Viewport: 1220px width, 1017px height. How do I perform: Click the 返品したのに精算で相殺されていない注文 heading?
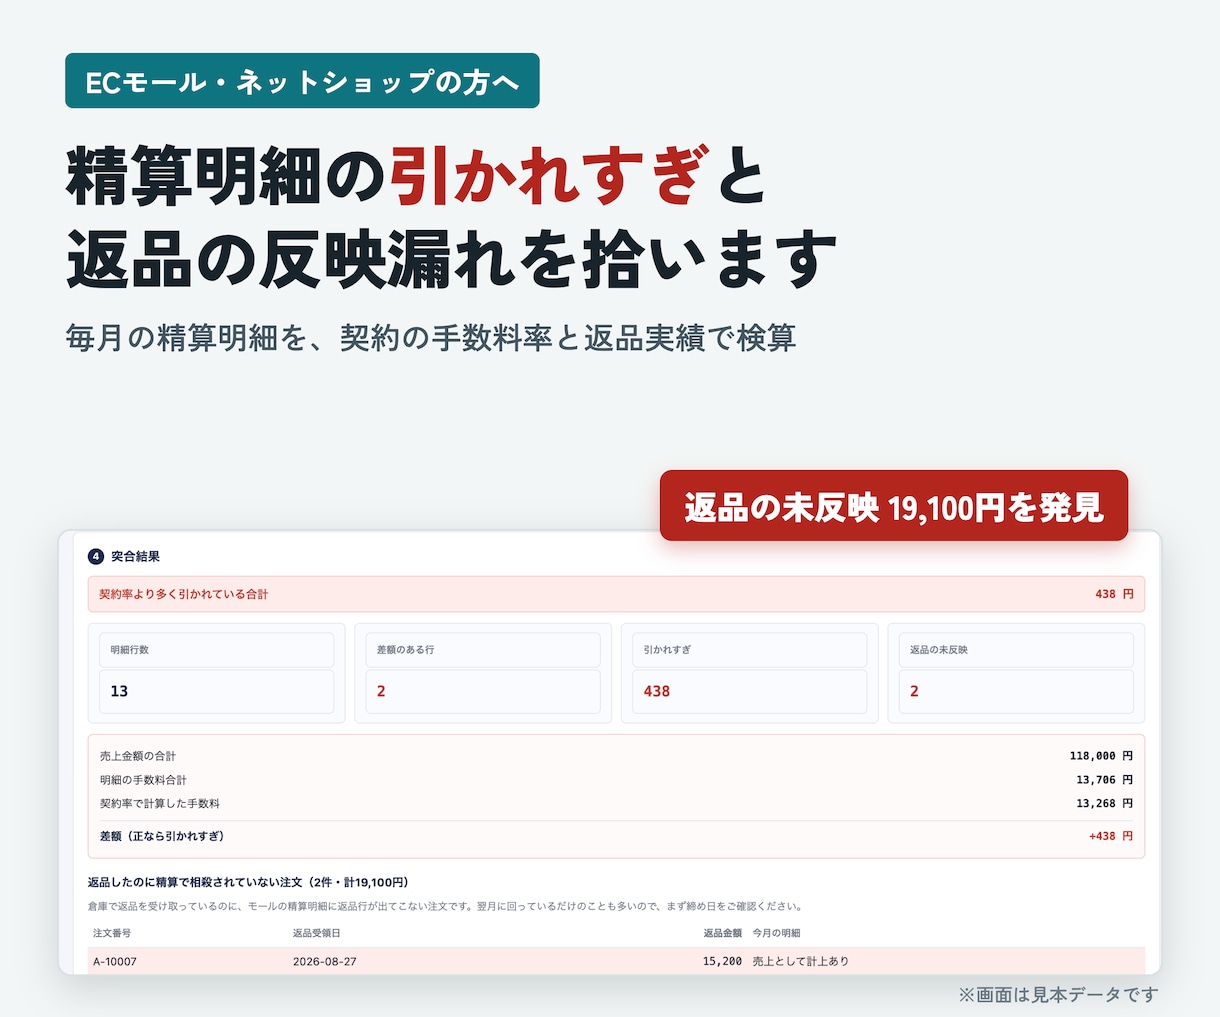pos(248,882)
